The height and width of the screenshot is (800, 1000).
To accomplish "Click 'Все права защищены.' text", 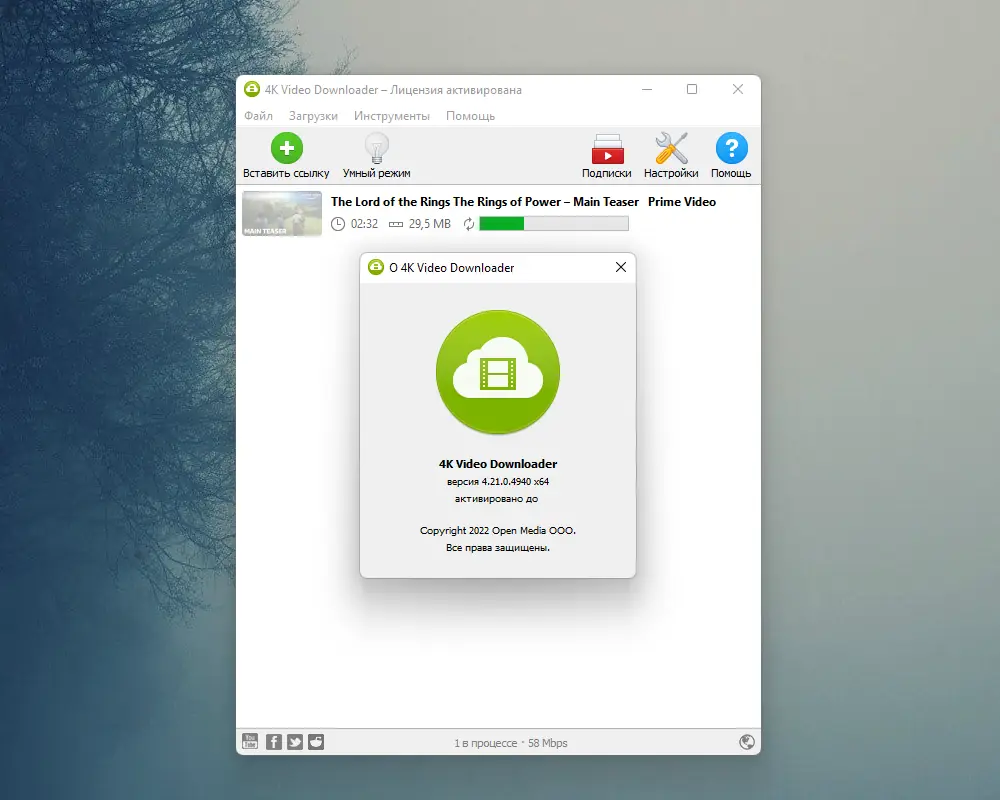I will coord(498,547).
